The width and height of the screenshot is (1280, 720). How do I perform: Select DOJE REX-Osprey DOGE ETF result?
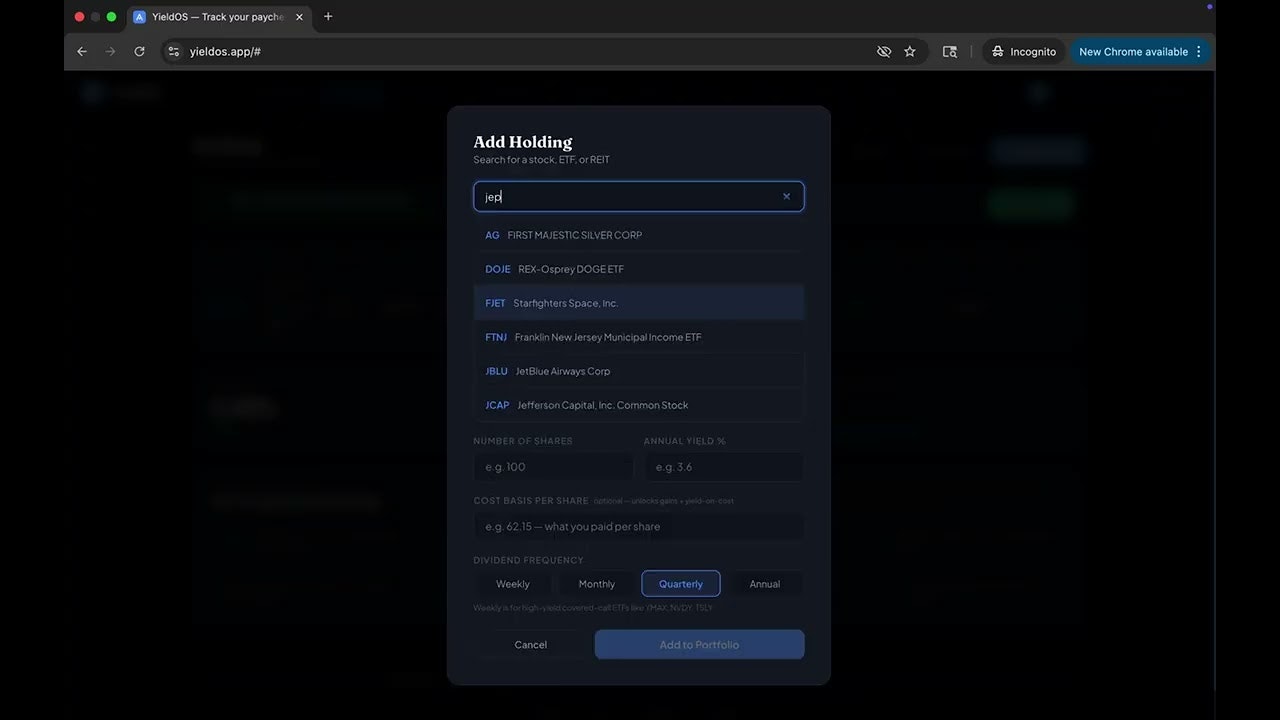pyautogui.click(x=638, y=269)
